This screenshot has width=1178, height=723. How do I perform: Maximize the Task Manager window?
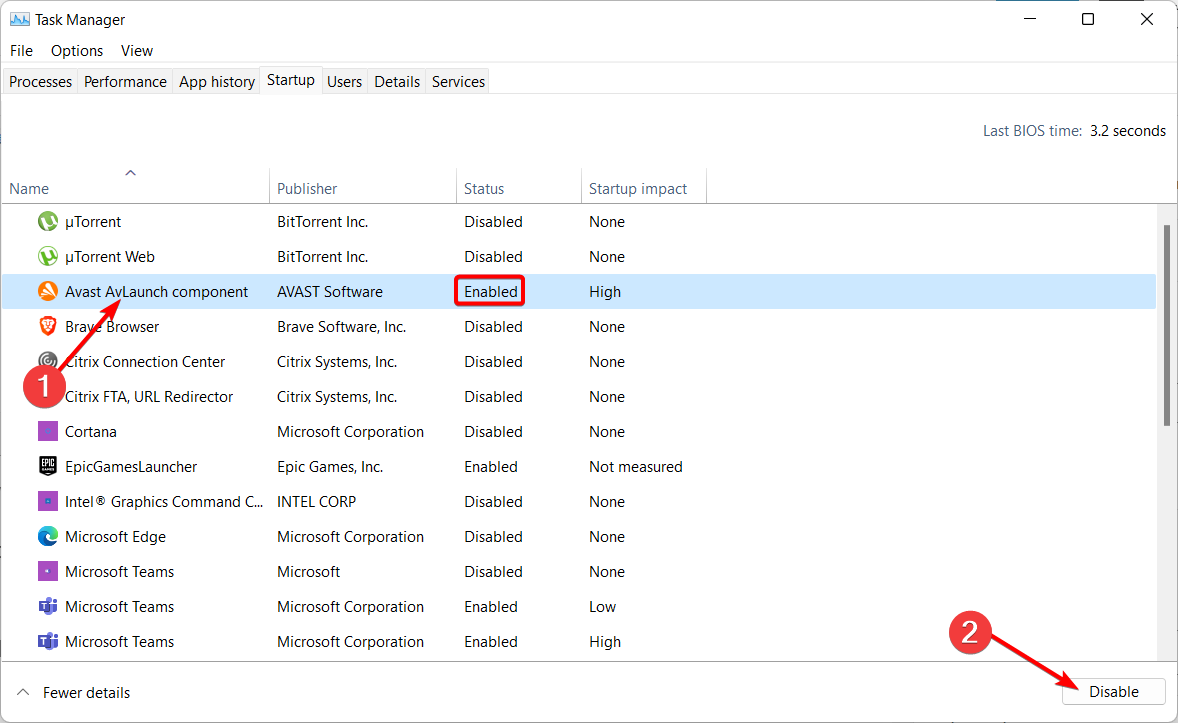(1087, 20)
